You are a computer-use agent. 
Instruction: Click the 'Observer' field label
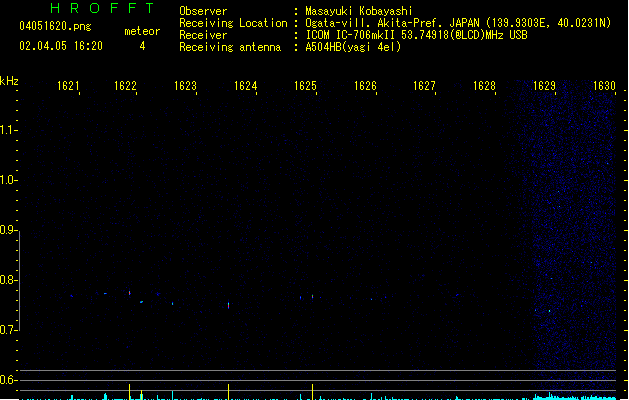pyautogui.click(x=203, y=11)
